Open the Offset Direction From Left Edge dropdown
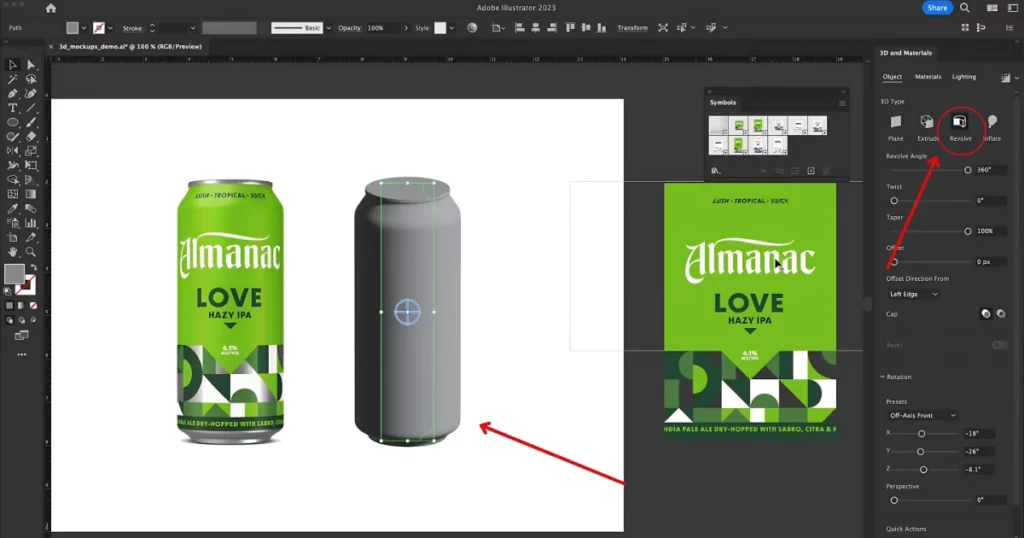 tap(914, 294)
